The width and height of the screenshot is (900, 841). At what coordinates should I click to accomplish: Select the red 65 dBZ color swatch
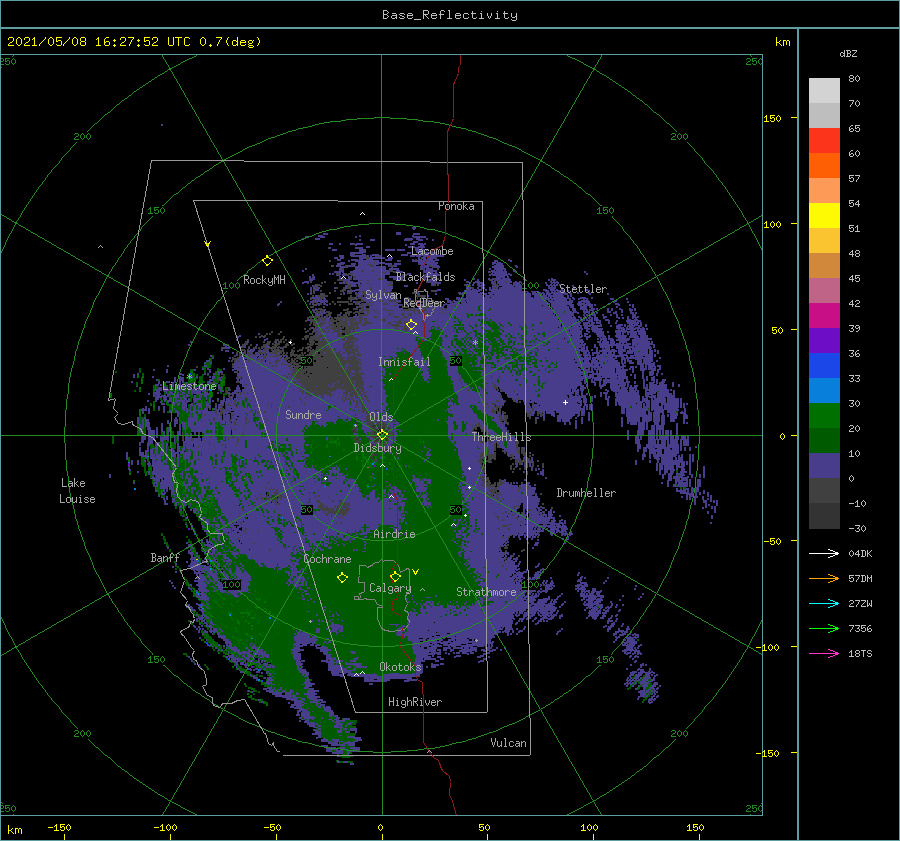pos(824,140)
